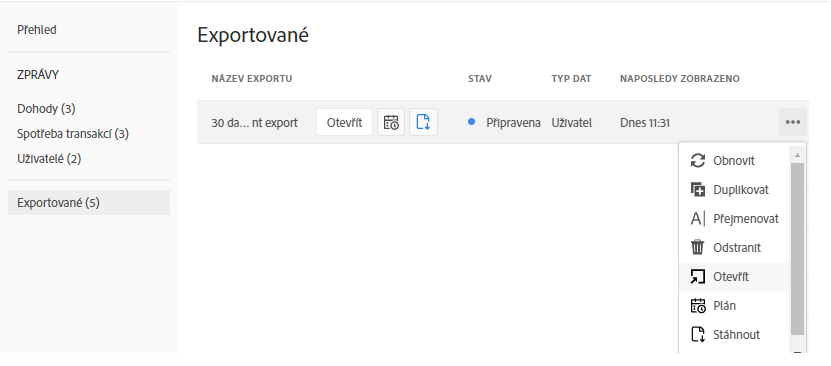Select Odstranit in the context menu
Image resolution: width=831 pixels, height=366 pixels.
(x=734, y=247)
